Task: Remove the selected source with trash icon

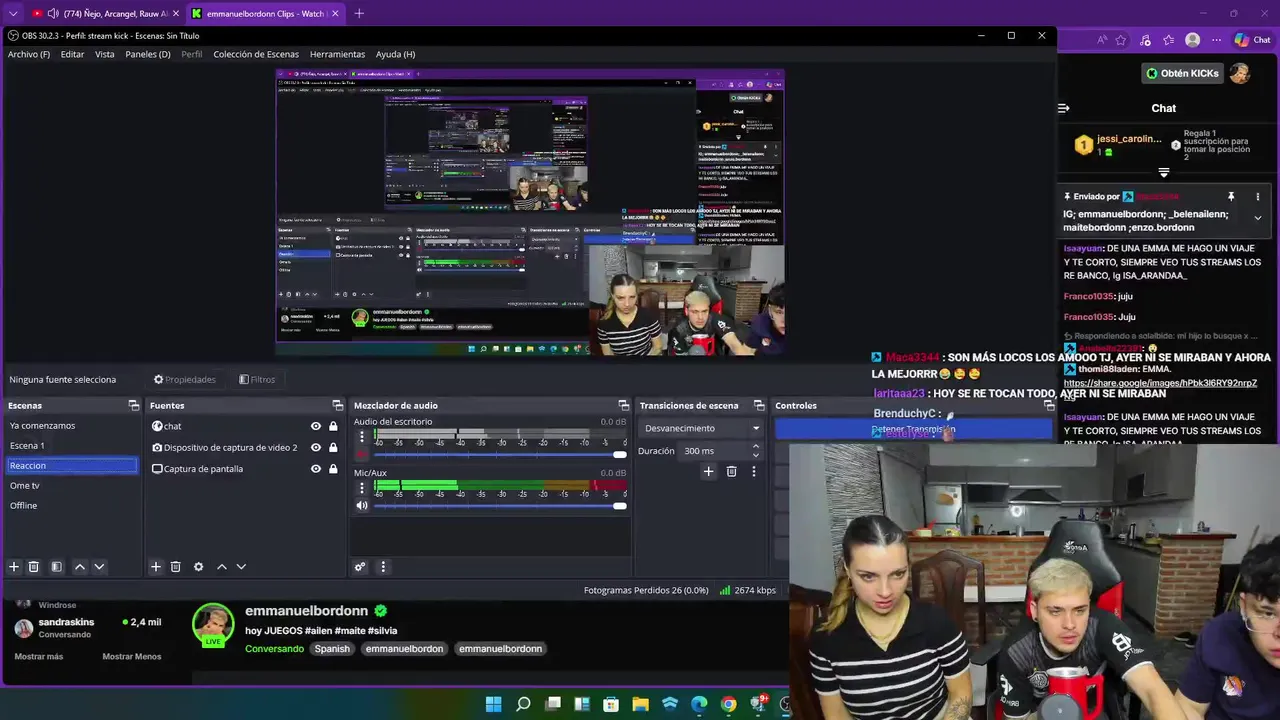Action: point(175,567)
